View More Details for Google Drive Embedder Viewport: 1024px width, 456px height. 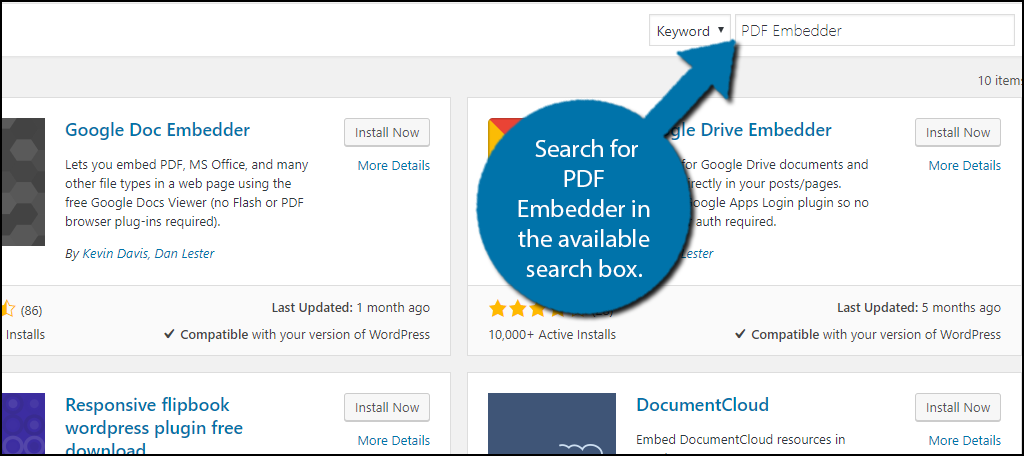pos(965,166)
